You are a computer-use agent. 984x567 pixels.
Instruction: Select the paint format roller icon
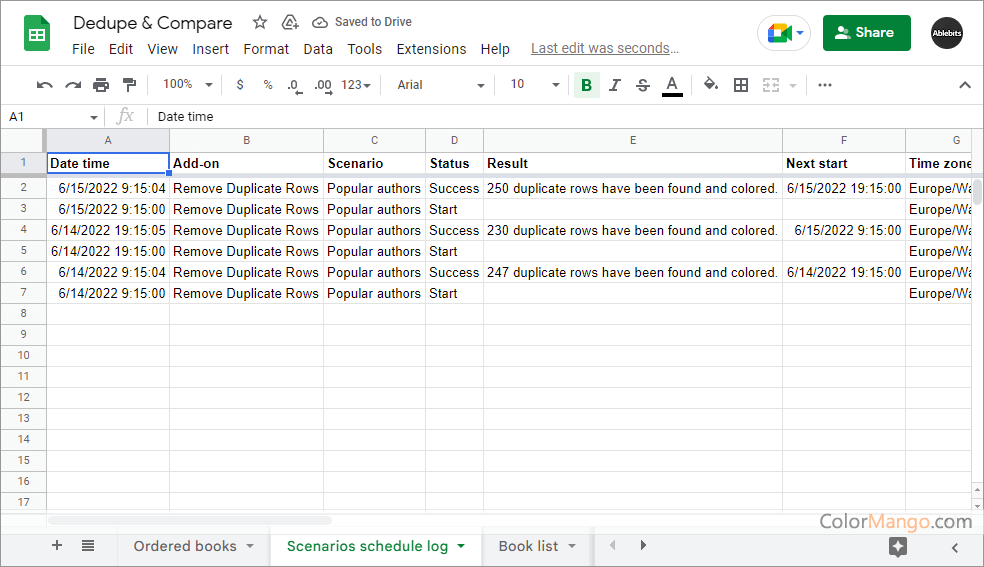(x=129, y=85)
